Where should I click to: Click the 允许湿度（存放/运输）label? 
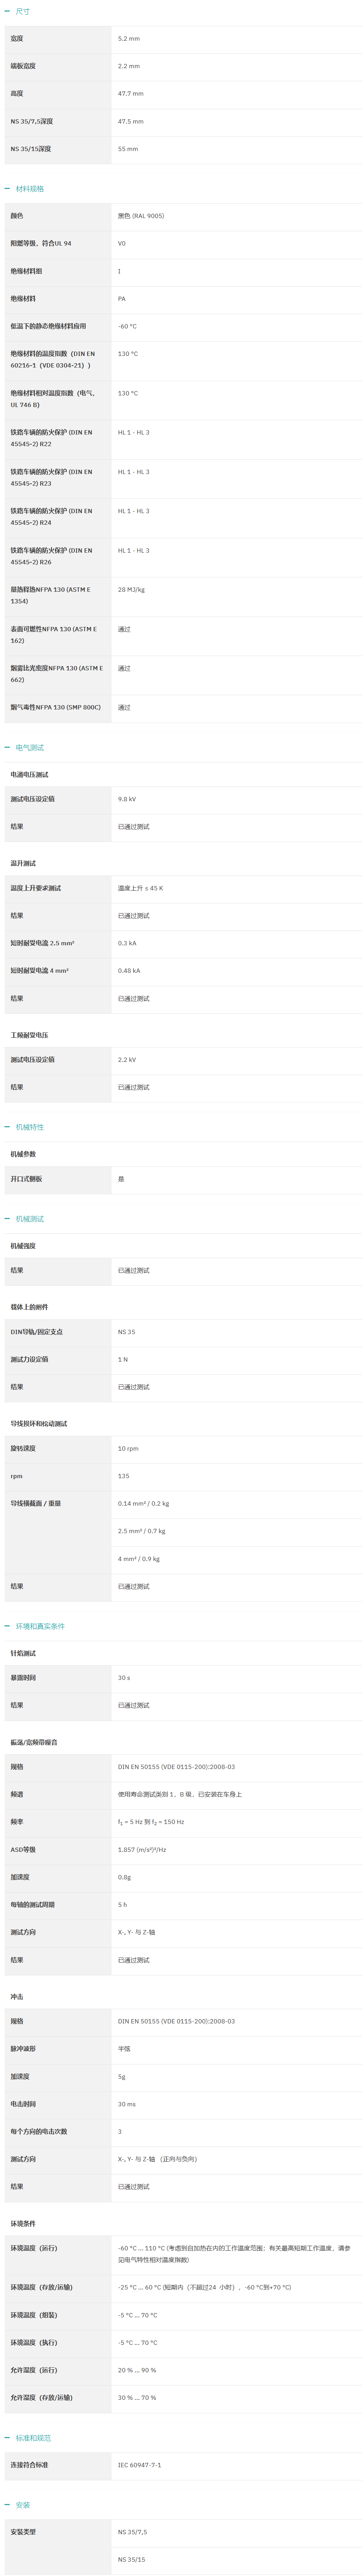coord(42,2397)
